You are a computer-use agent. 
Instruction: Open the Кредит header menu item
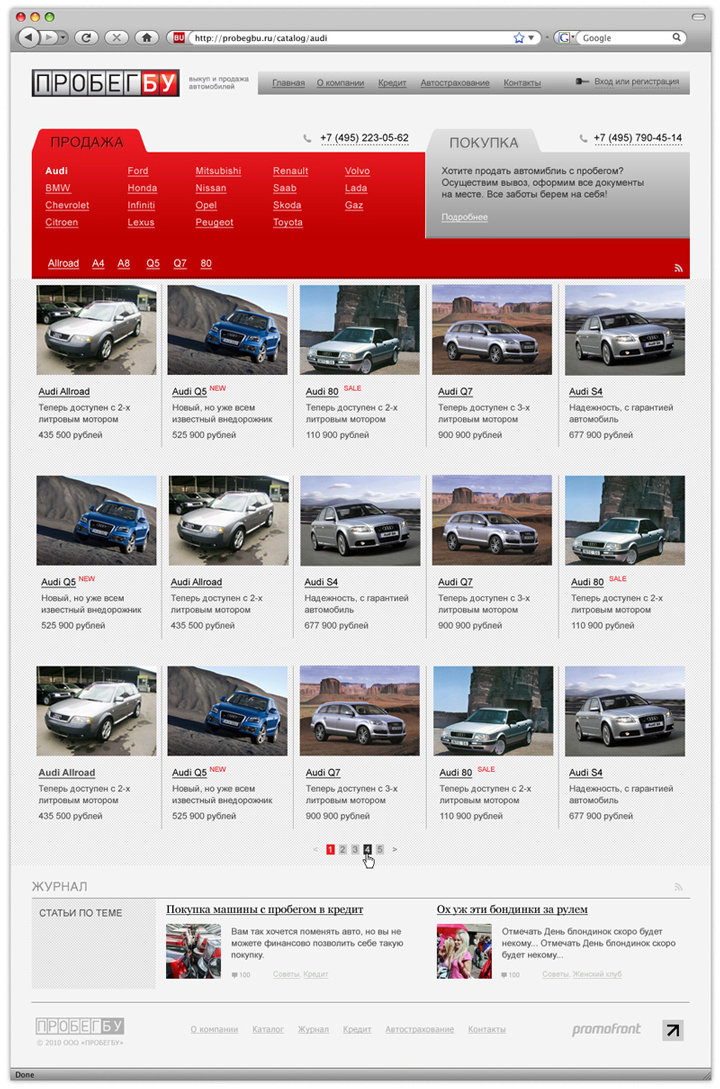tap(392, 83)
